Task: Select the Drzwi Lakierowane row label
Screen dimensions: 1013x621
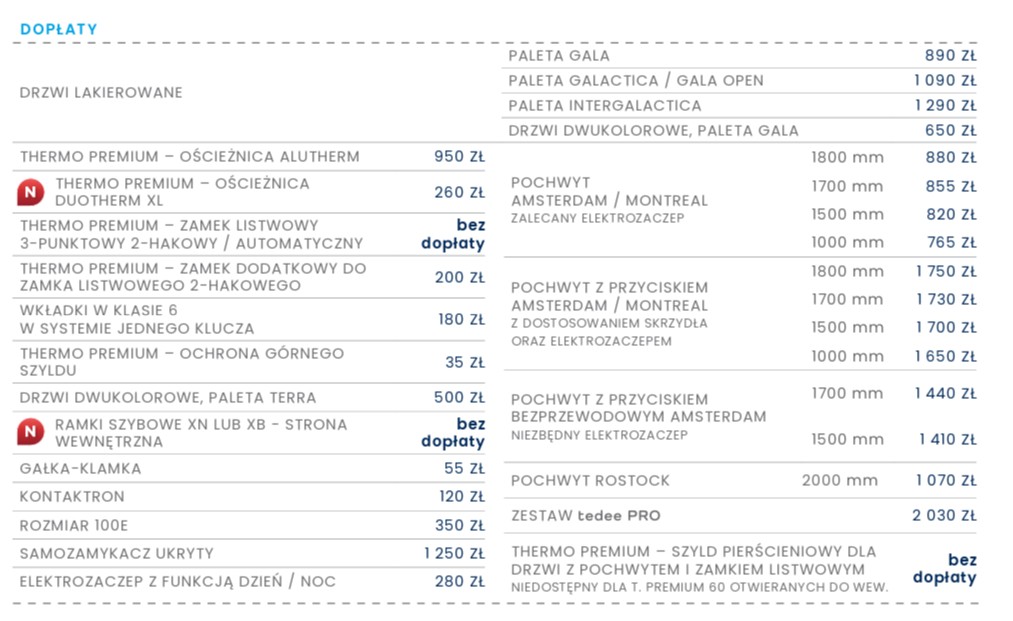Action: click(101, 93)
